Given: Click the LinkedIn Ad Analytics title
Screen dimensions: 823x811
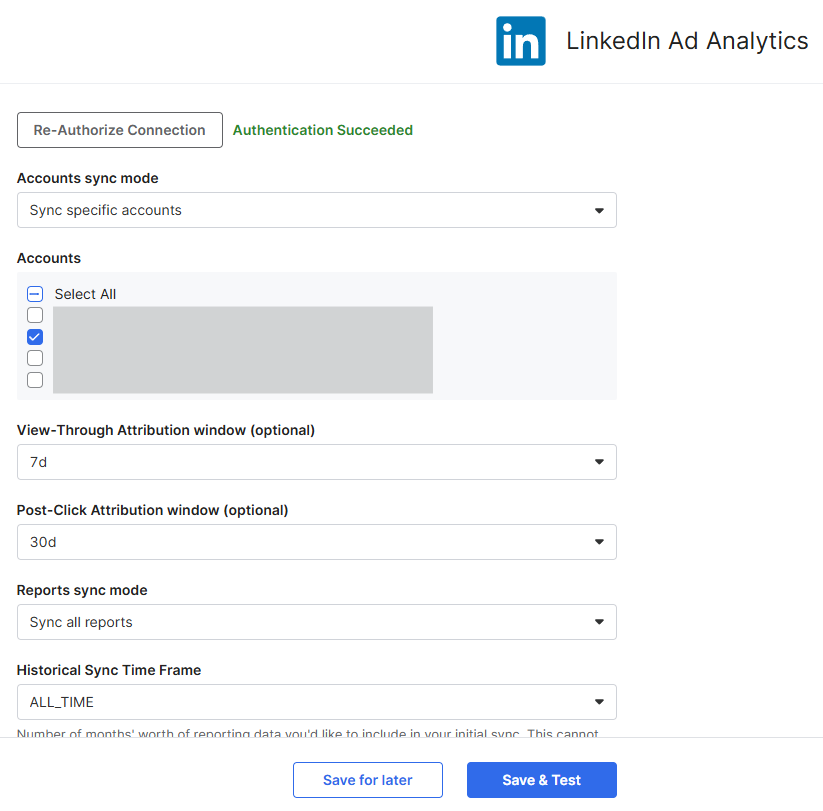Looking at the screenshot, I should [686, 41].
